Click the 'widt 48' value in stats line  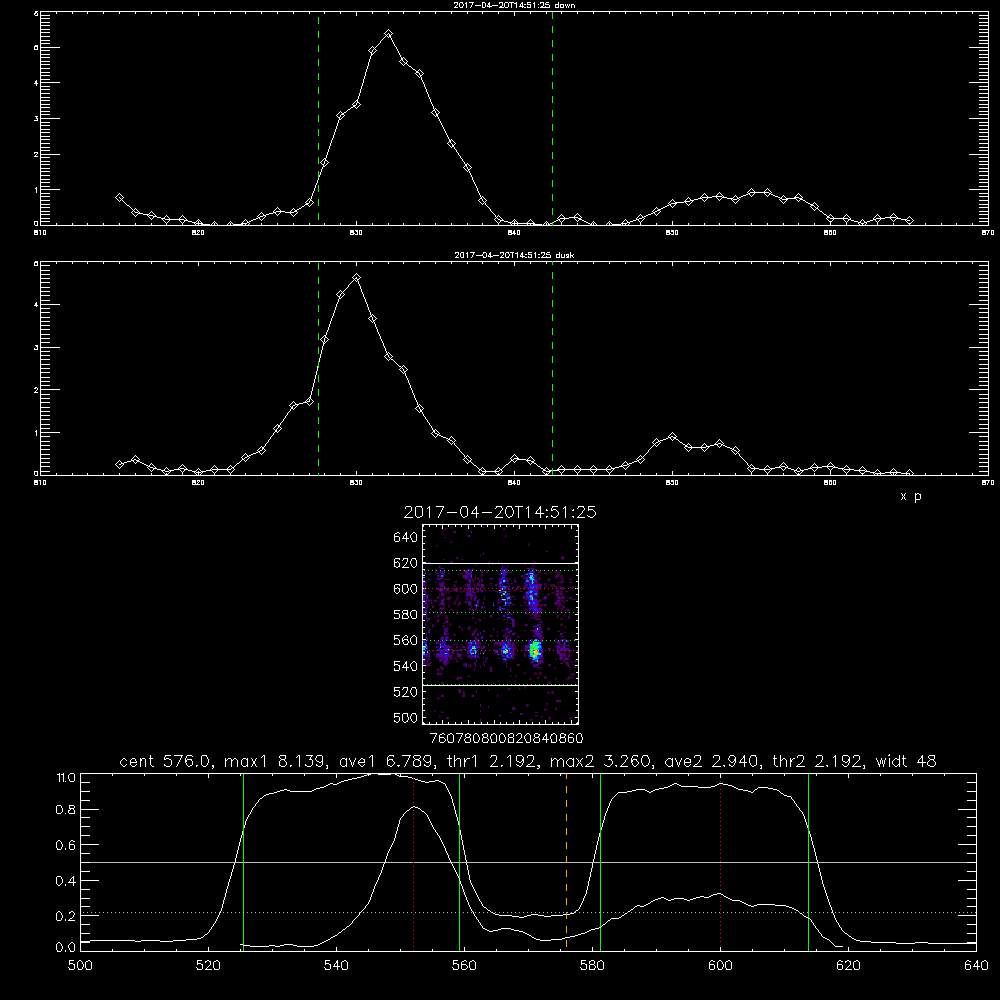[906, 761]
